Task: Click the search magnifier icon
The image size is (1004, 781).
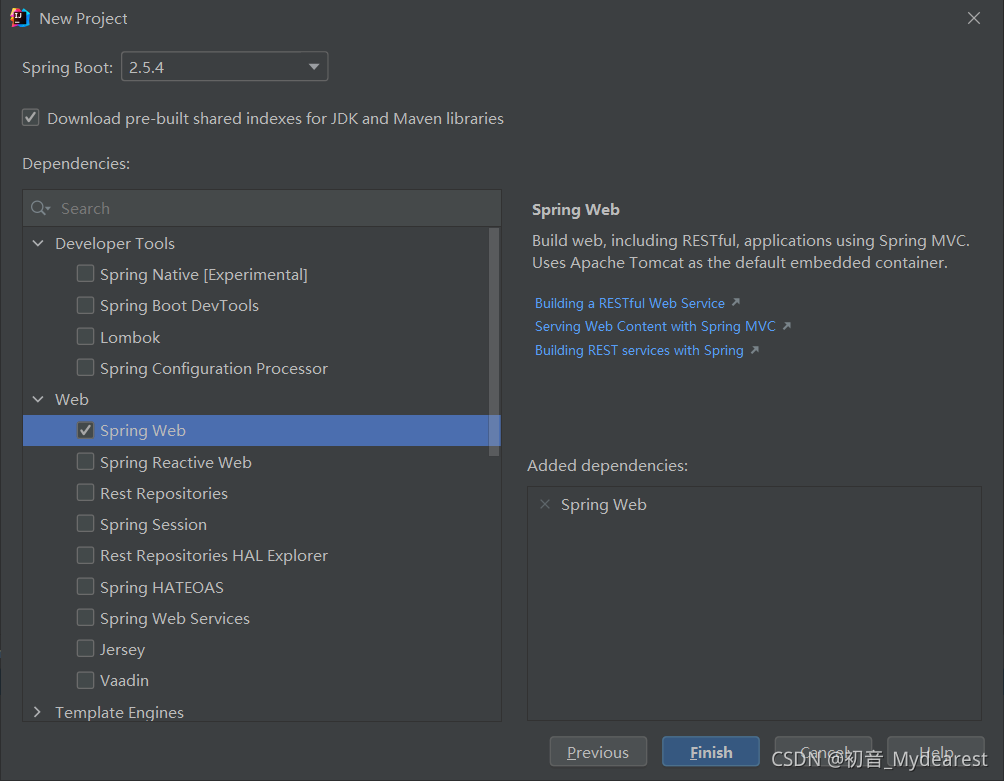Action: coord(40,208)
